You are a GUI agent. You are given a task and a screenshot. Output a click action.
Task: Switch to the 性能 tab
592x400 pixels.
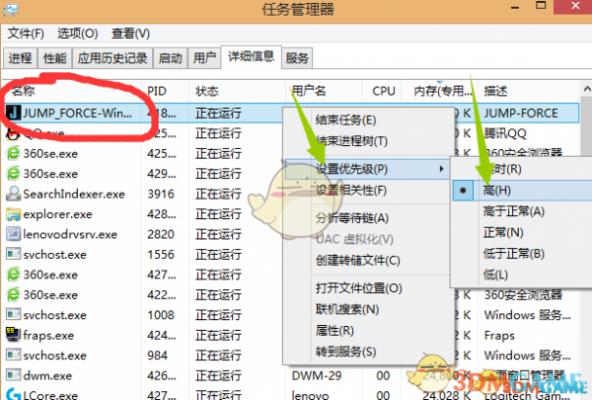pos(55,58)
